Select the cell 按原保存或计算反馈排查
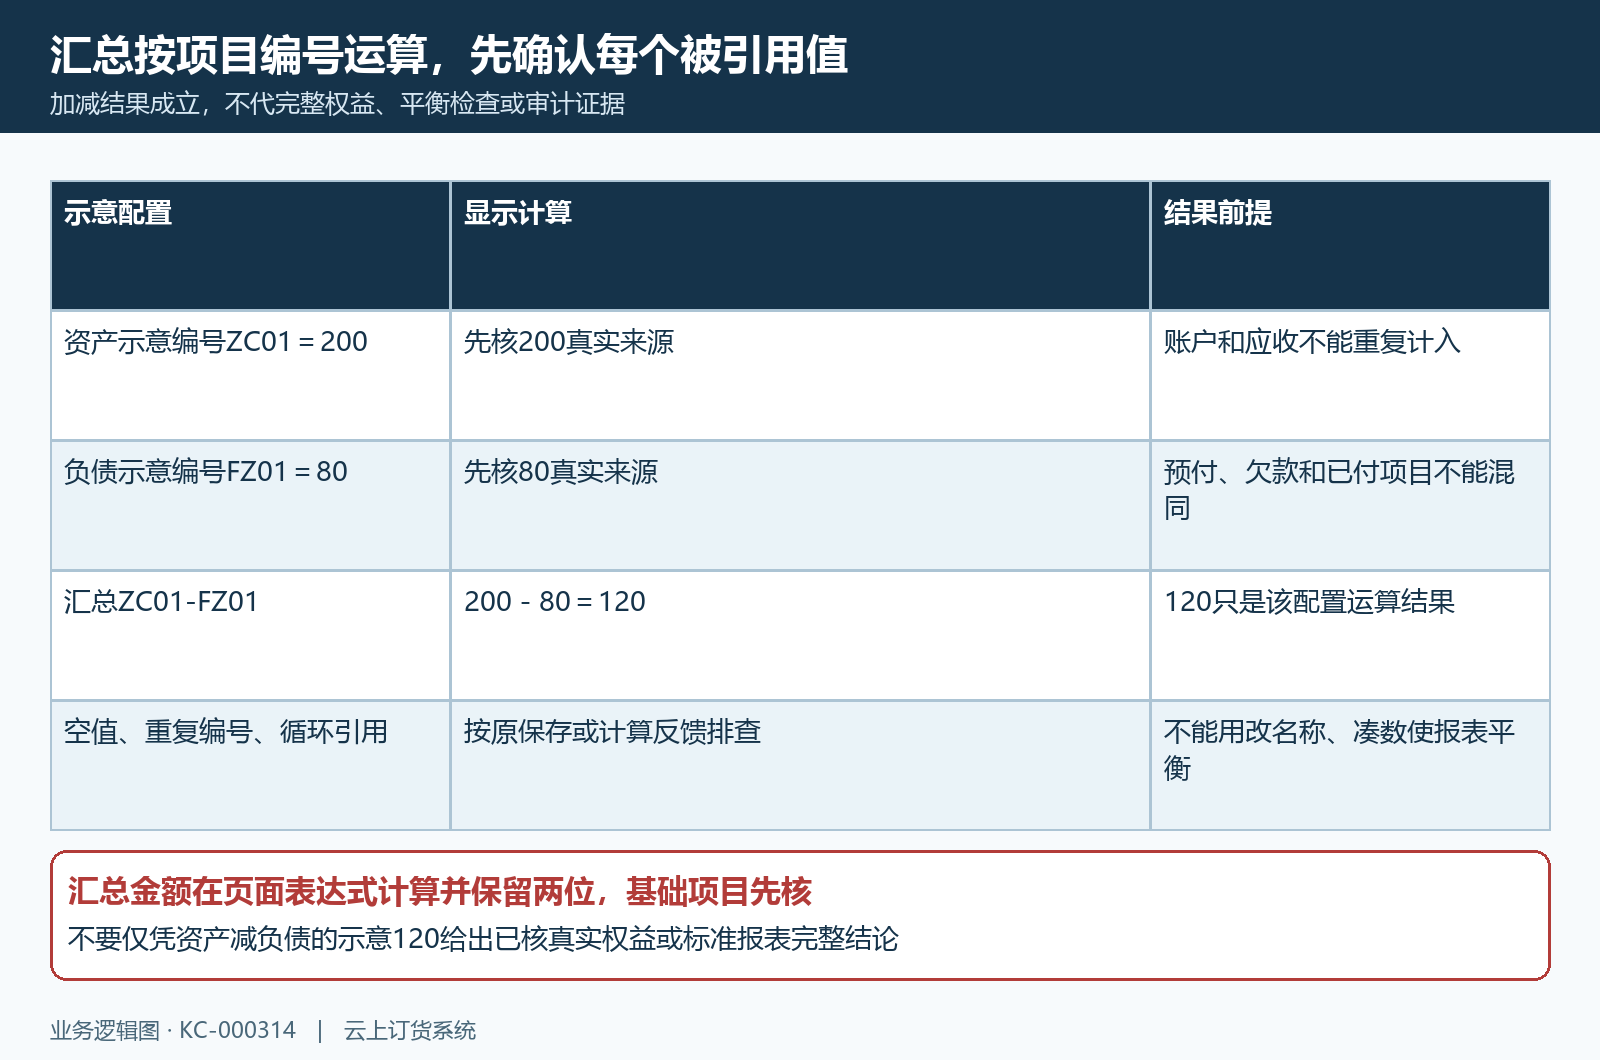Screen dimensions: 1600x1060 (x=800, y=766)
